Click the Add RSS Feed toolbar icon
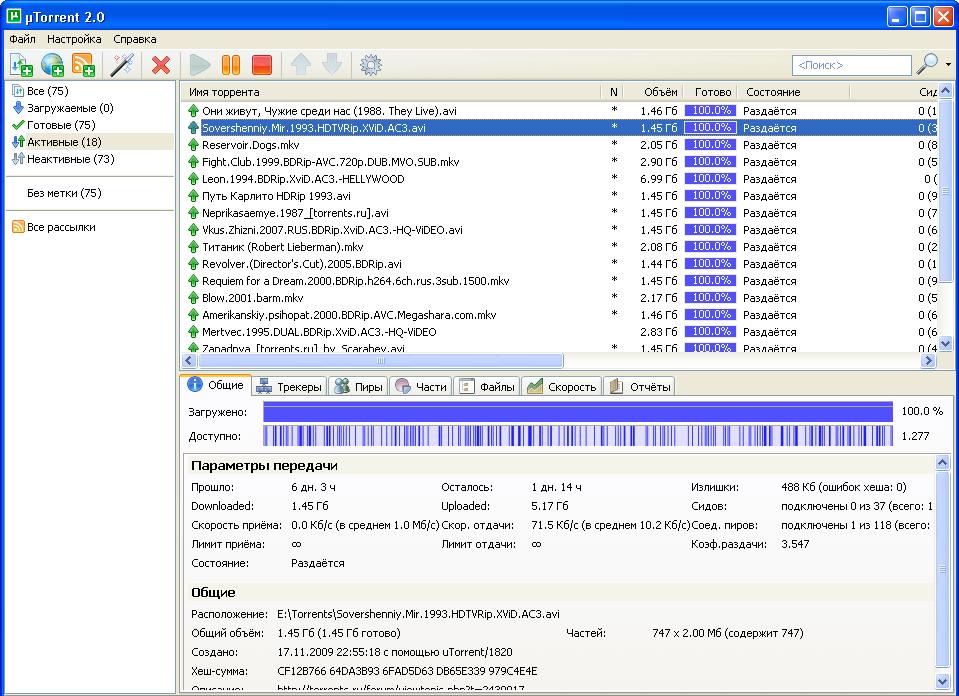959x696 pixels. (83, 65)
